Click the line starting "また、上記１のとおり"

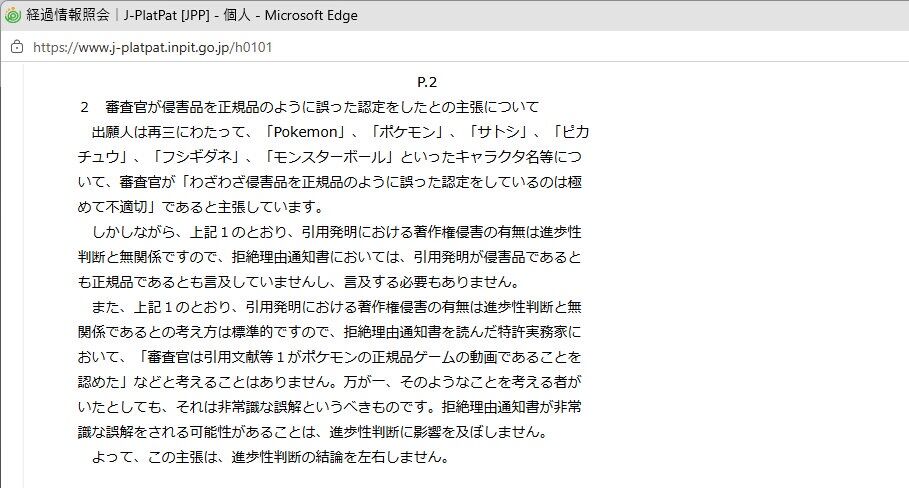[x=336, y=307]
